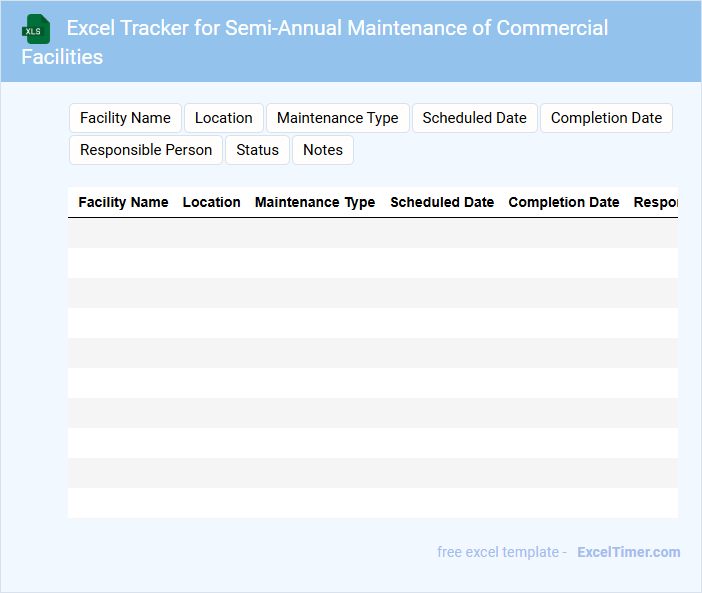The width and height of the screenshot is (702, 593).
Task: Click the green XLS file icon
Action: pos(36,29)
